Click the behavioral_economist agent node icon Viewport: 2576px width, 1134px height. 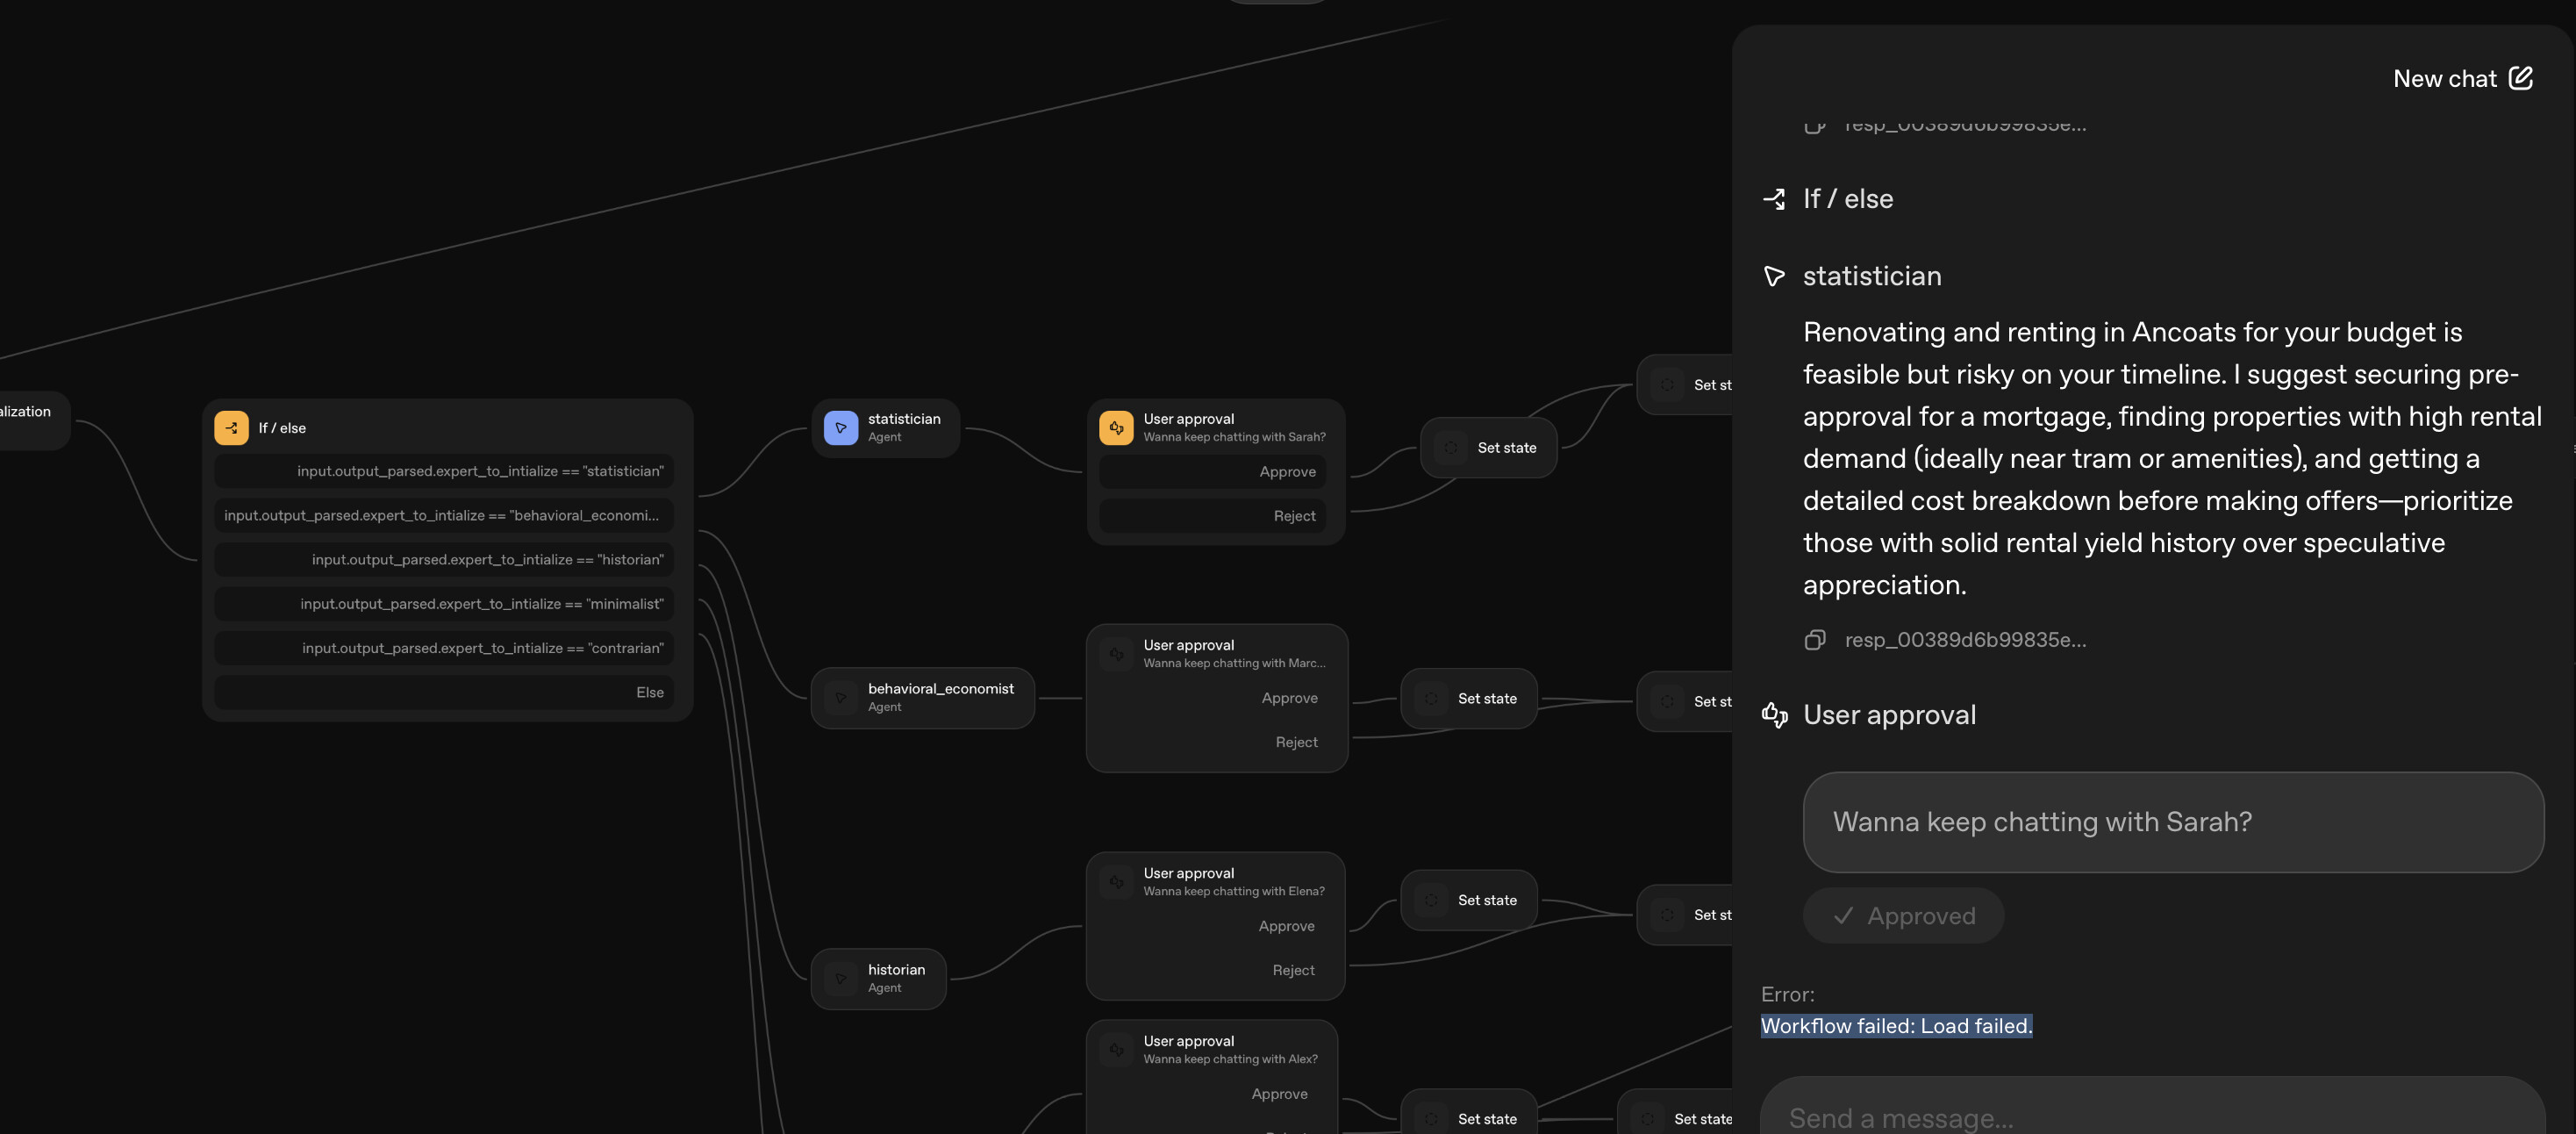click(840, 698)
